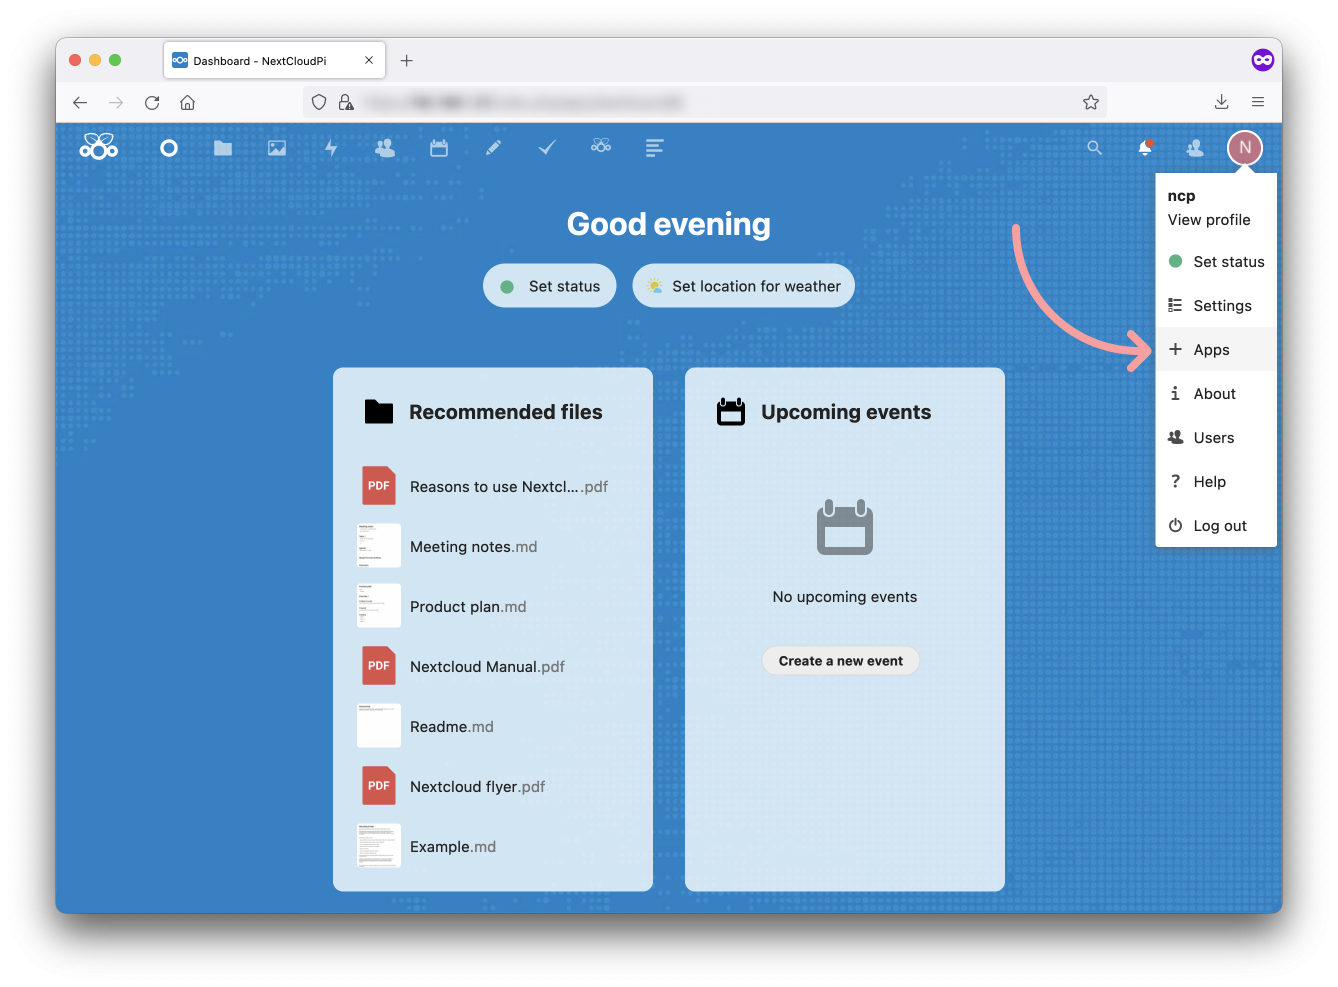Viewport: 1338px width, 987px height.
Task: Click the NextcloudPi logo
Action: click(x=98, y=145)
